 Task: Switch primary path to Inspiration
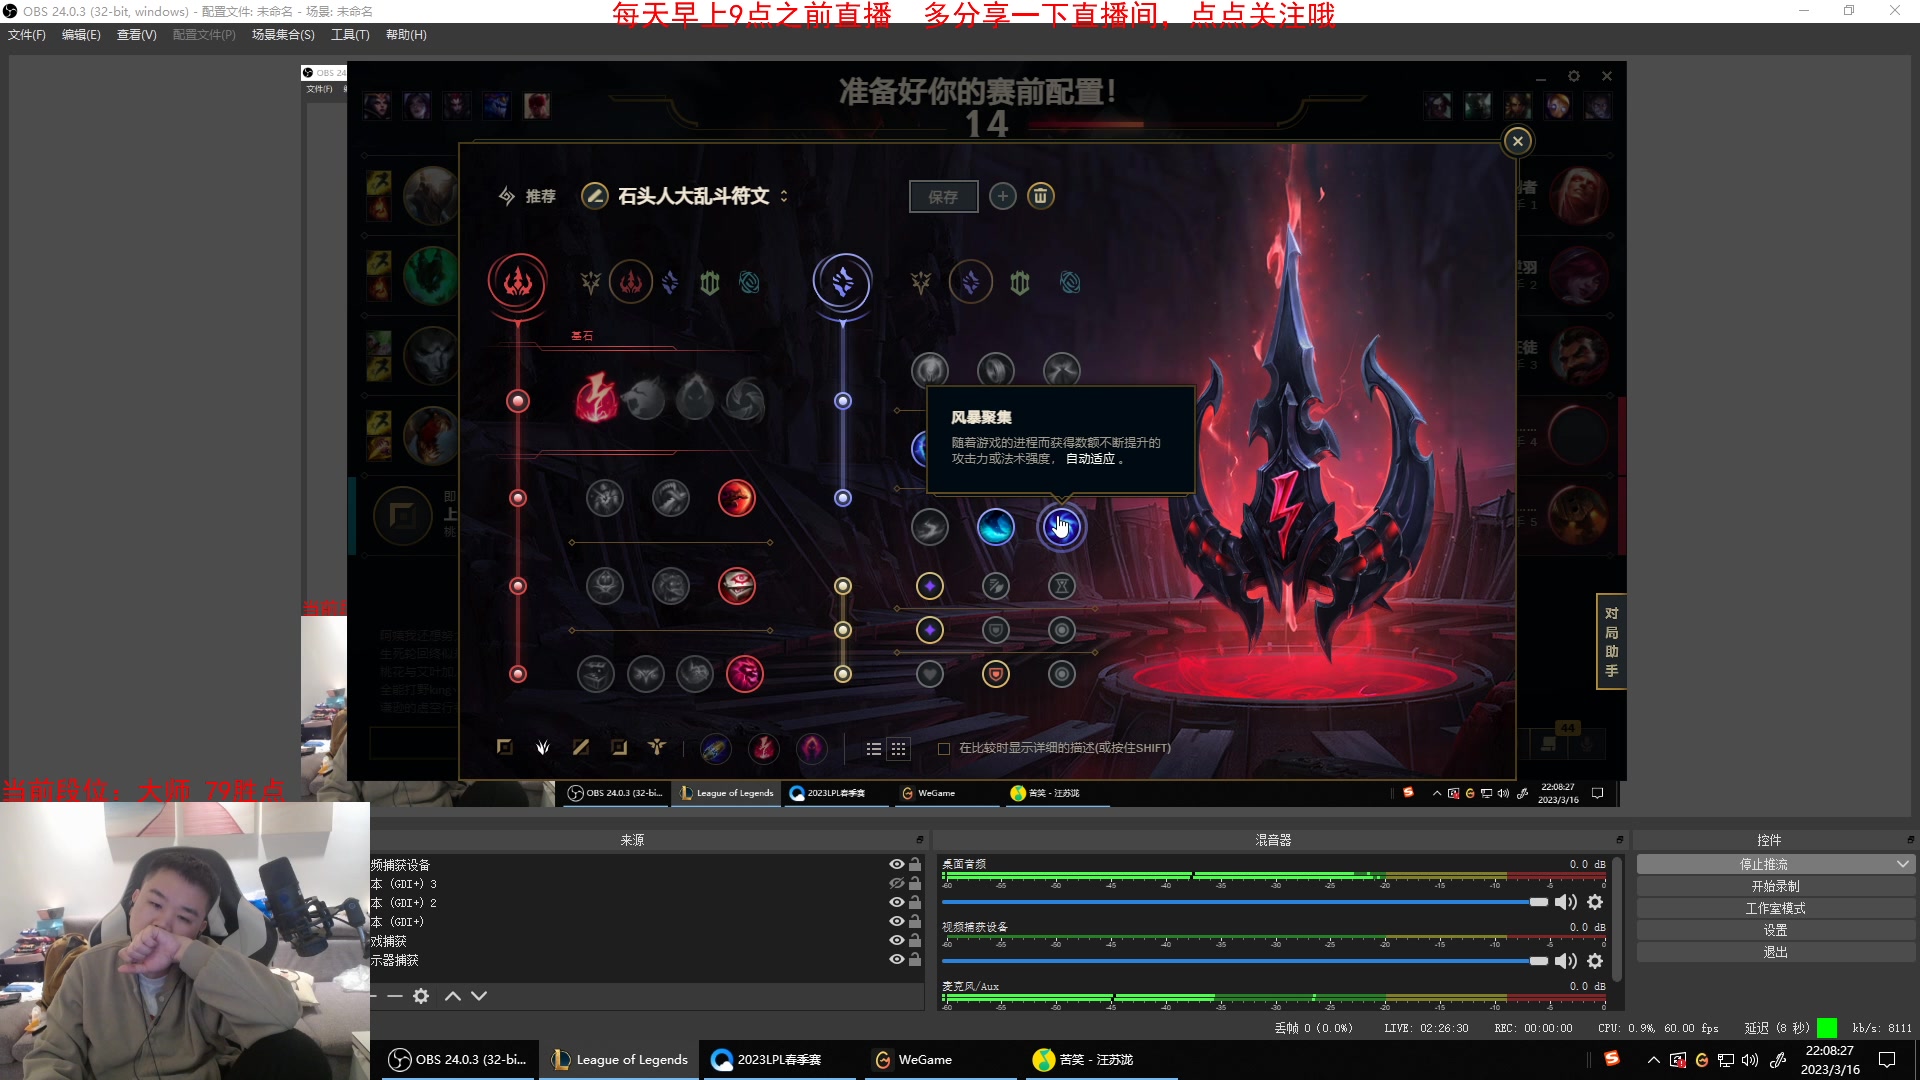click(x=749, y=283)
